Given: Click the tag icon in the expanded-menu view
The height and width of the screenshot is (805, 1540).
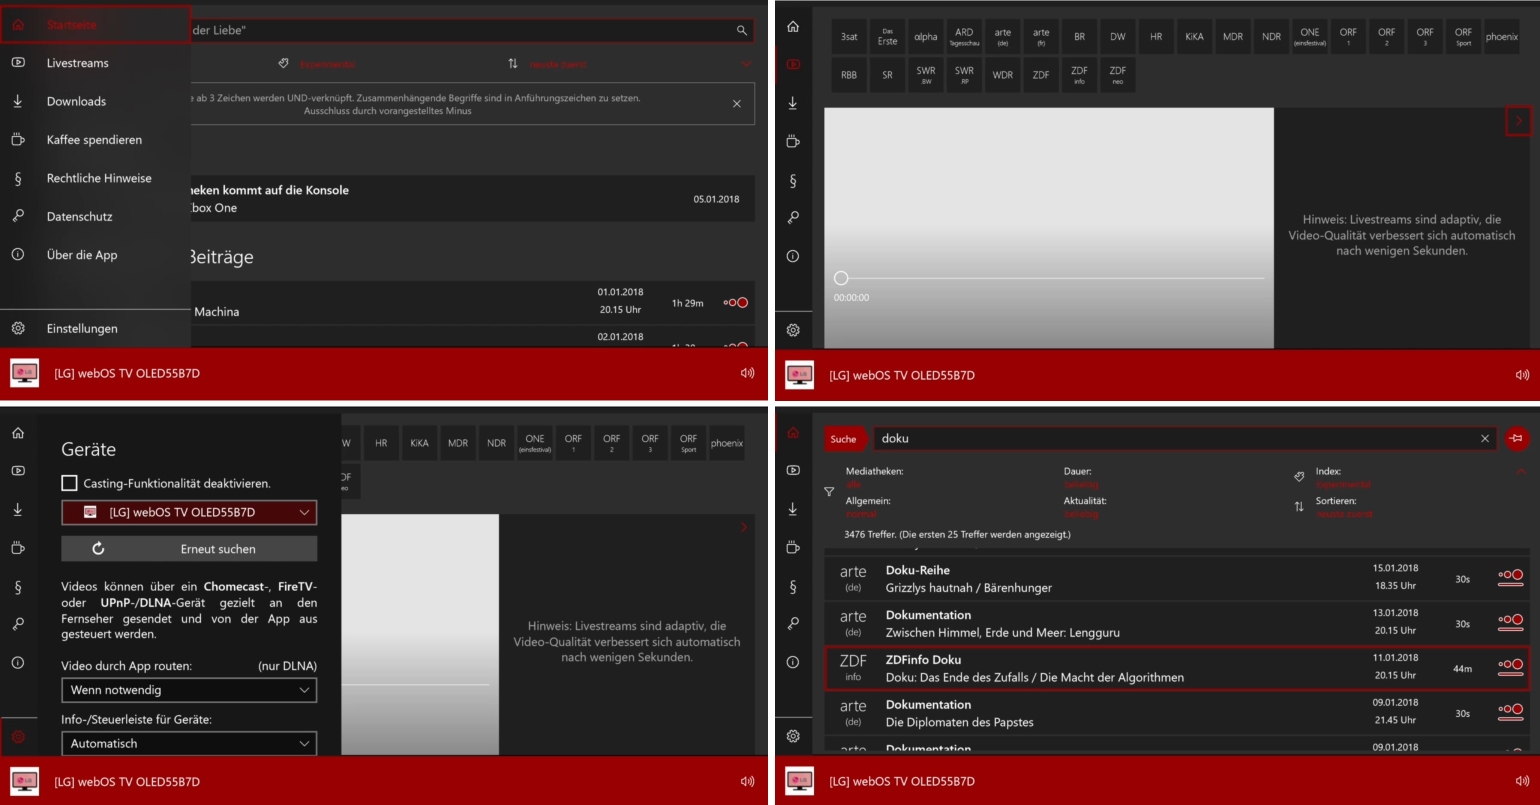Looking at the screenshot, I should 283,64.
